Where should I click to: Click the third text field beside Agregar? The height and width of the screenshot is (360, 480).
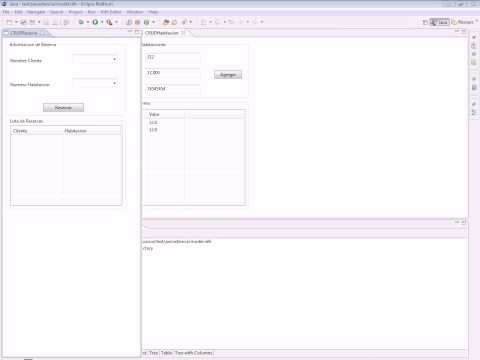tap(173, 89)
